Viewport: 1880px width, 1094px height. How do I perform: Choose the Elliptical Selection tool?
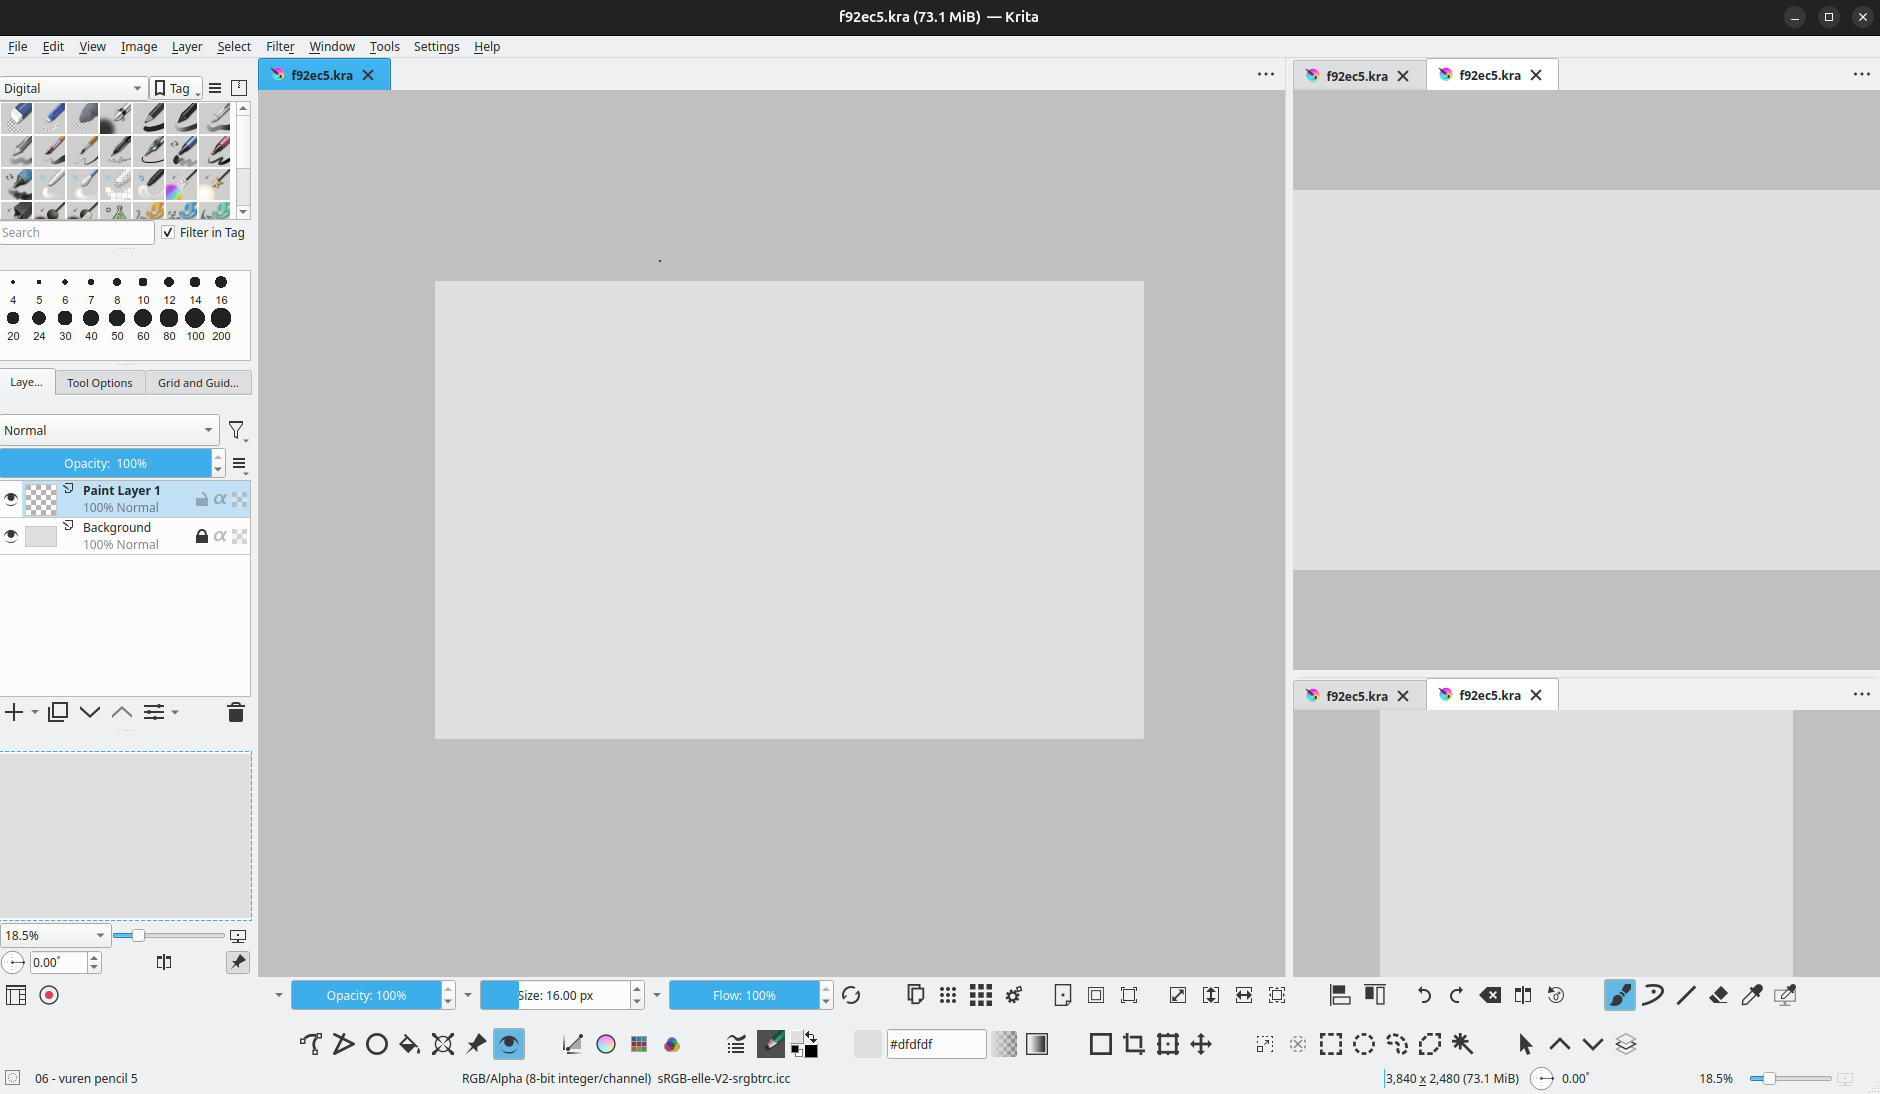coord(1364,1044)
